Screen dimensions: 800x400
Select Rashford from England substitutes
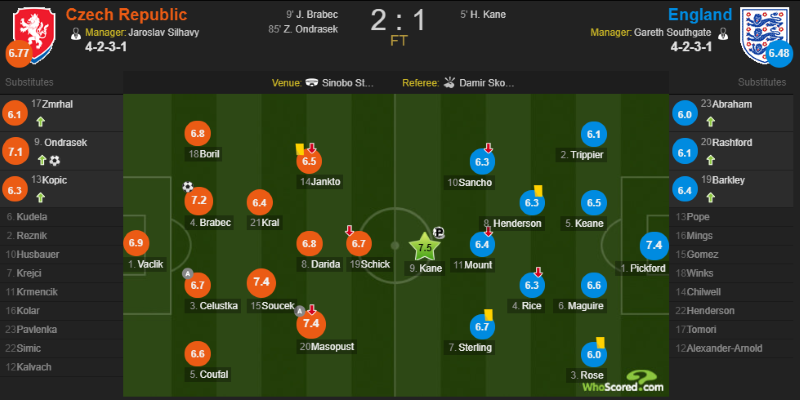pyautogui.click(x=733, y=151)
